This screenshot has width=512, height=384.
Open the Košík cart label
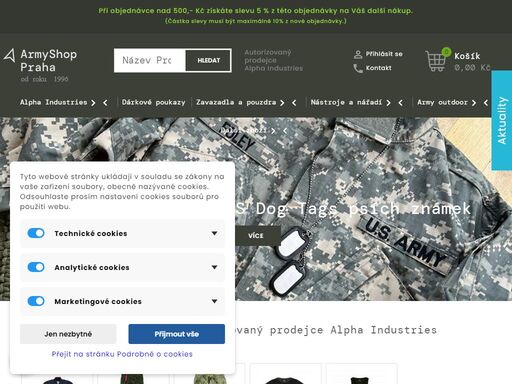click(467, 56)
